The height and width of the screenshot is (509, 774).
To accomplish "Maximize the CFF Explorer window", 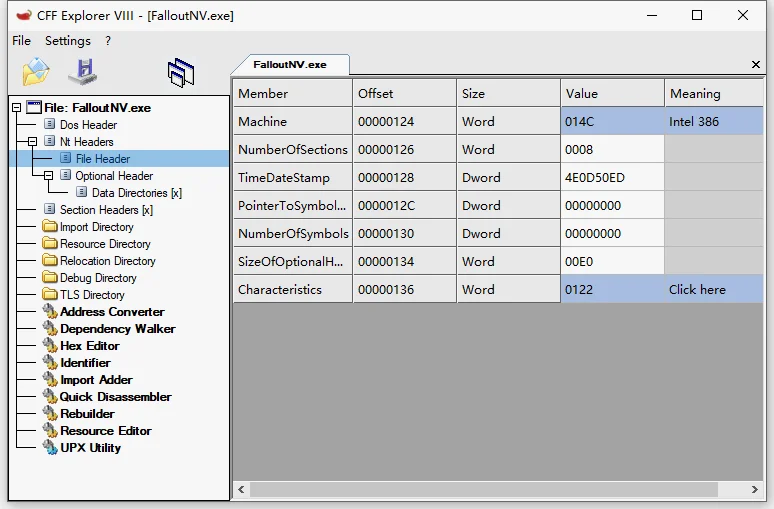I will (x=697, y=15).
